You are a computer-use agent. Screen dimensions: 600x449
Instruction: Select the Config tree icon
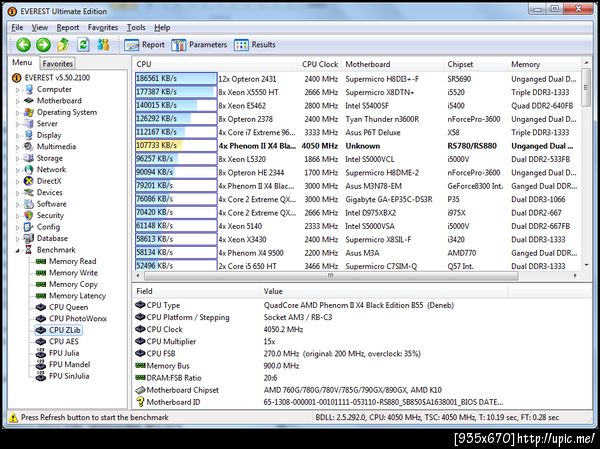[x=29, y=227]
